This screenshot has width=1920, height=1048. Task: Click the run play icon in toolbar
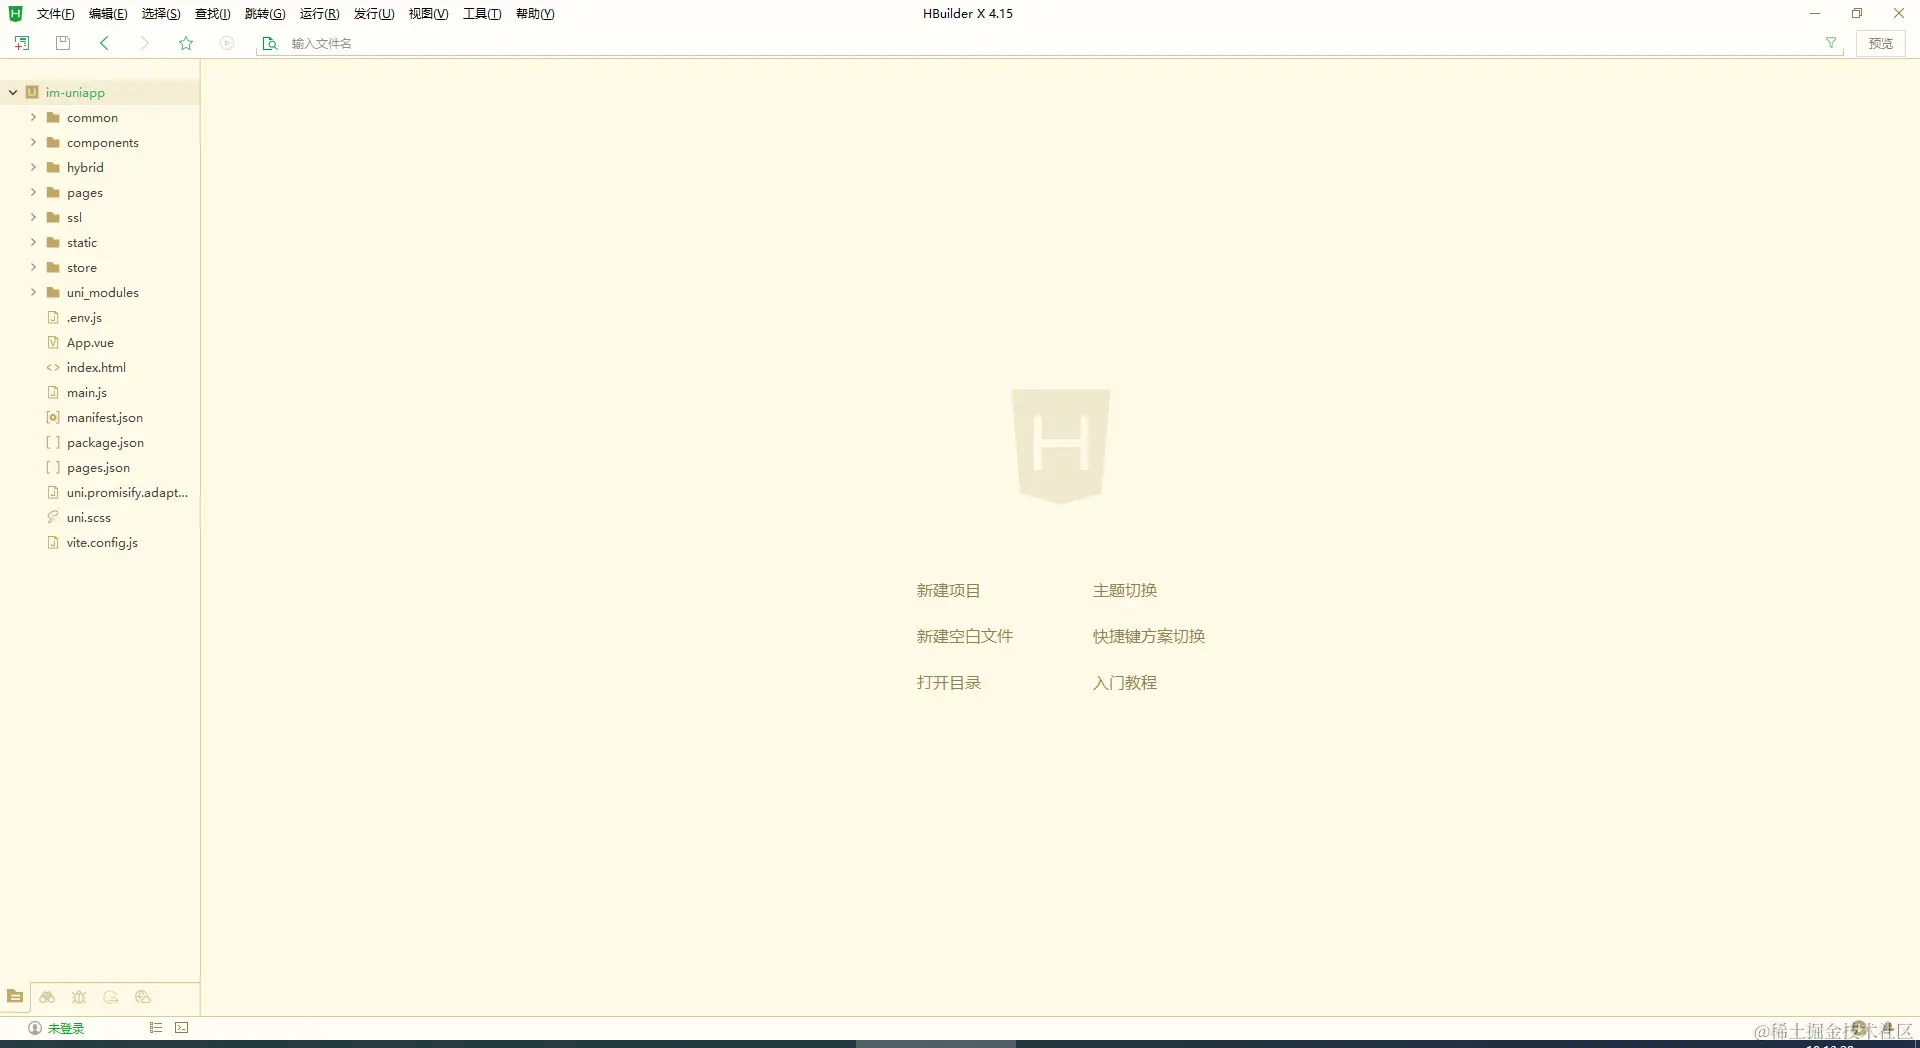(x=227, y=43)
